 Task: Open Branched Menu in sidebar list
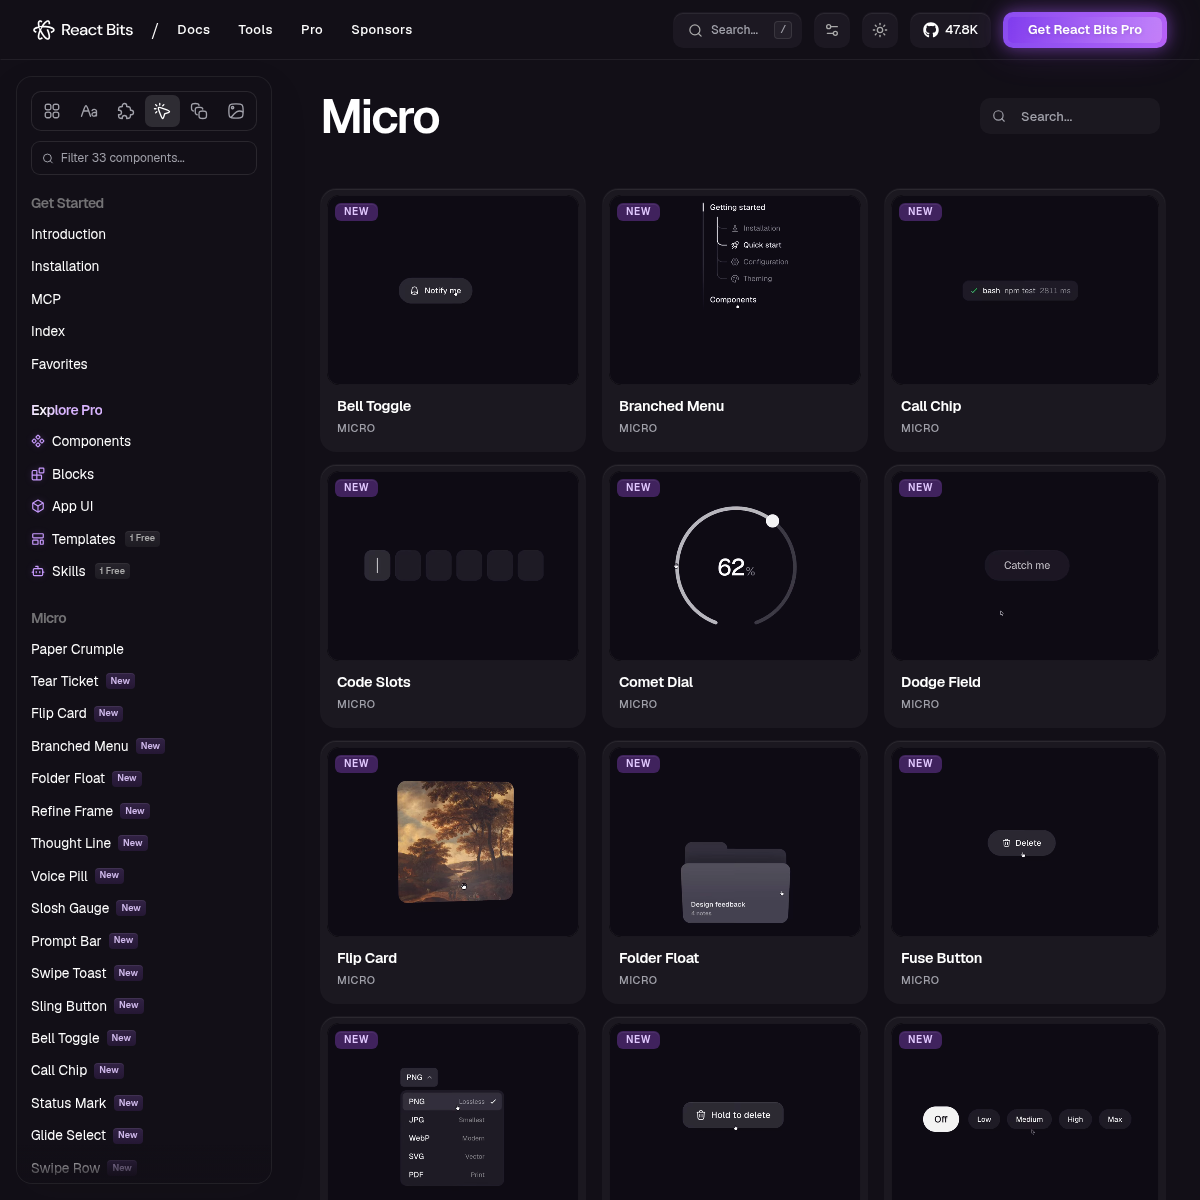[79, 746]
